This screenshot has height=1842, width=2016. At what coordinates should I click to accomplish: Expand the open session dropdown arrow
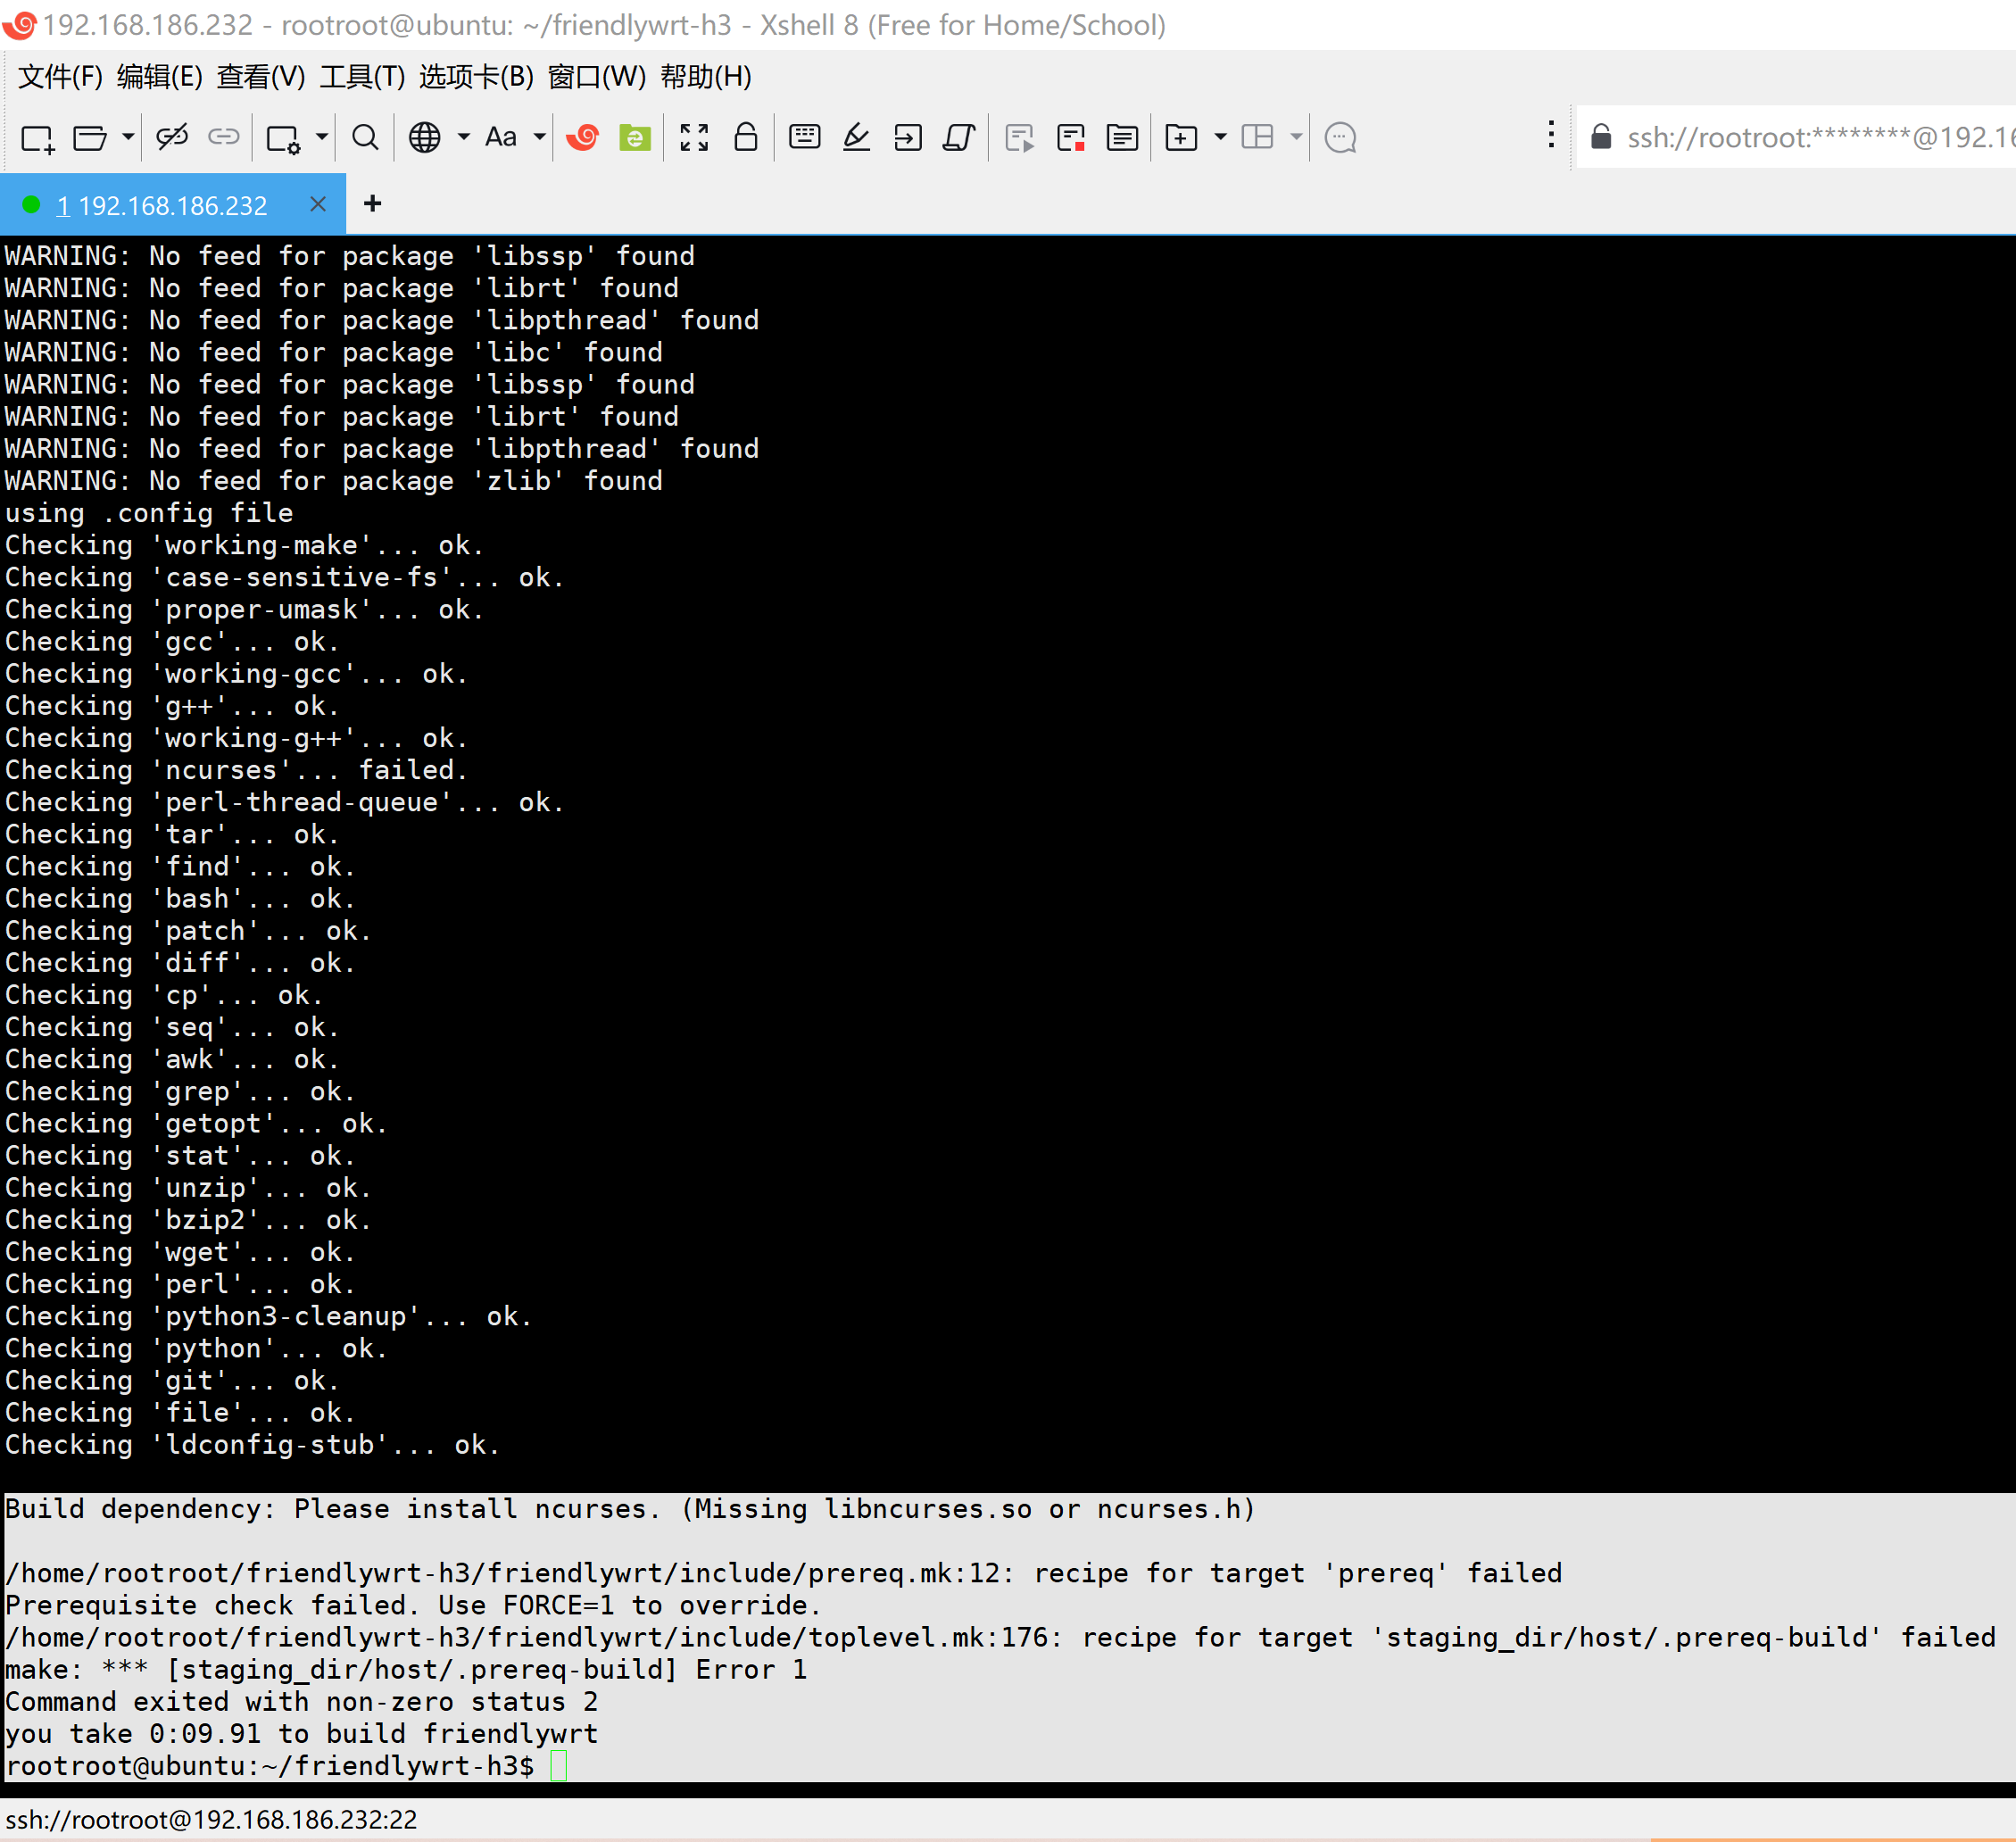(128, 137)
